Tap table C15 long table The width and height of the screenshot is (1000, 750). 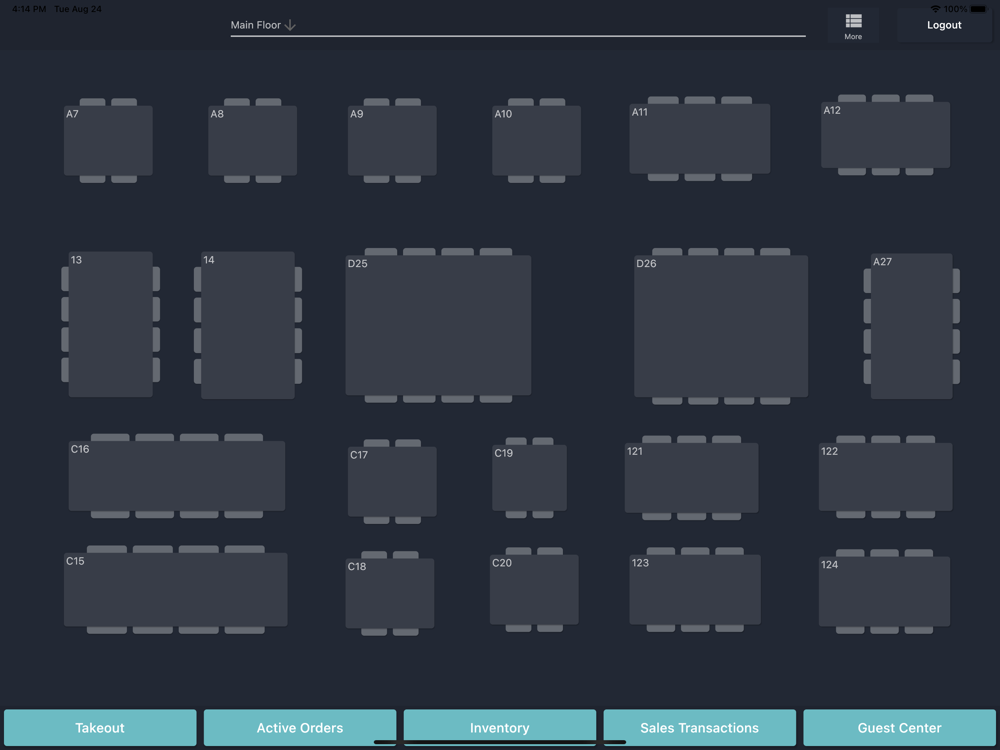[175, 589]
